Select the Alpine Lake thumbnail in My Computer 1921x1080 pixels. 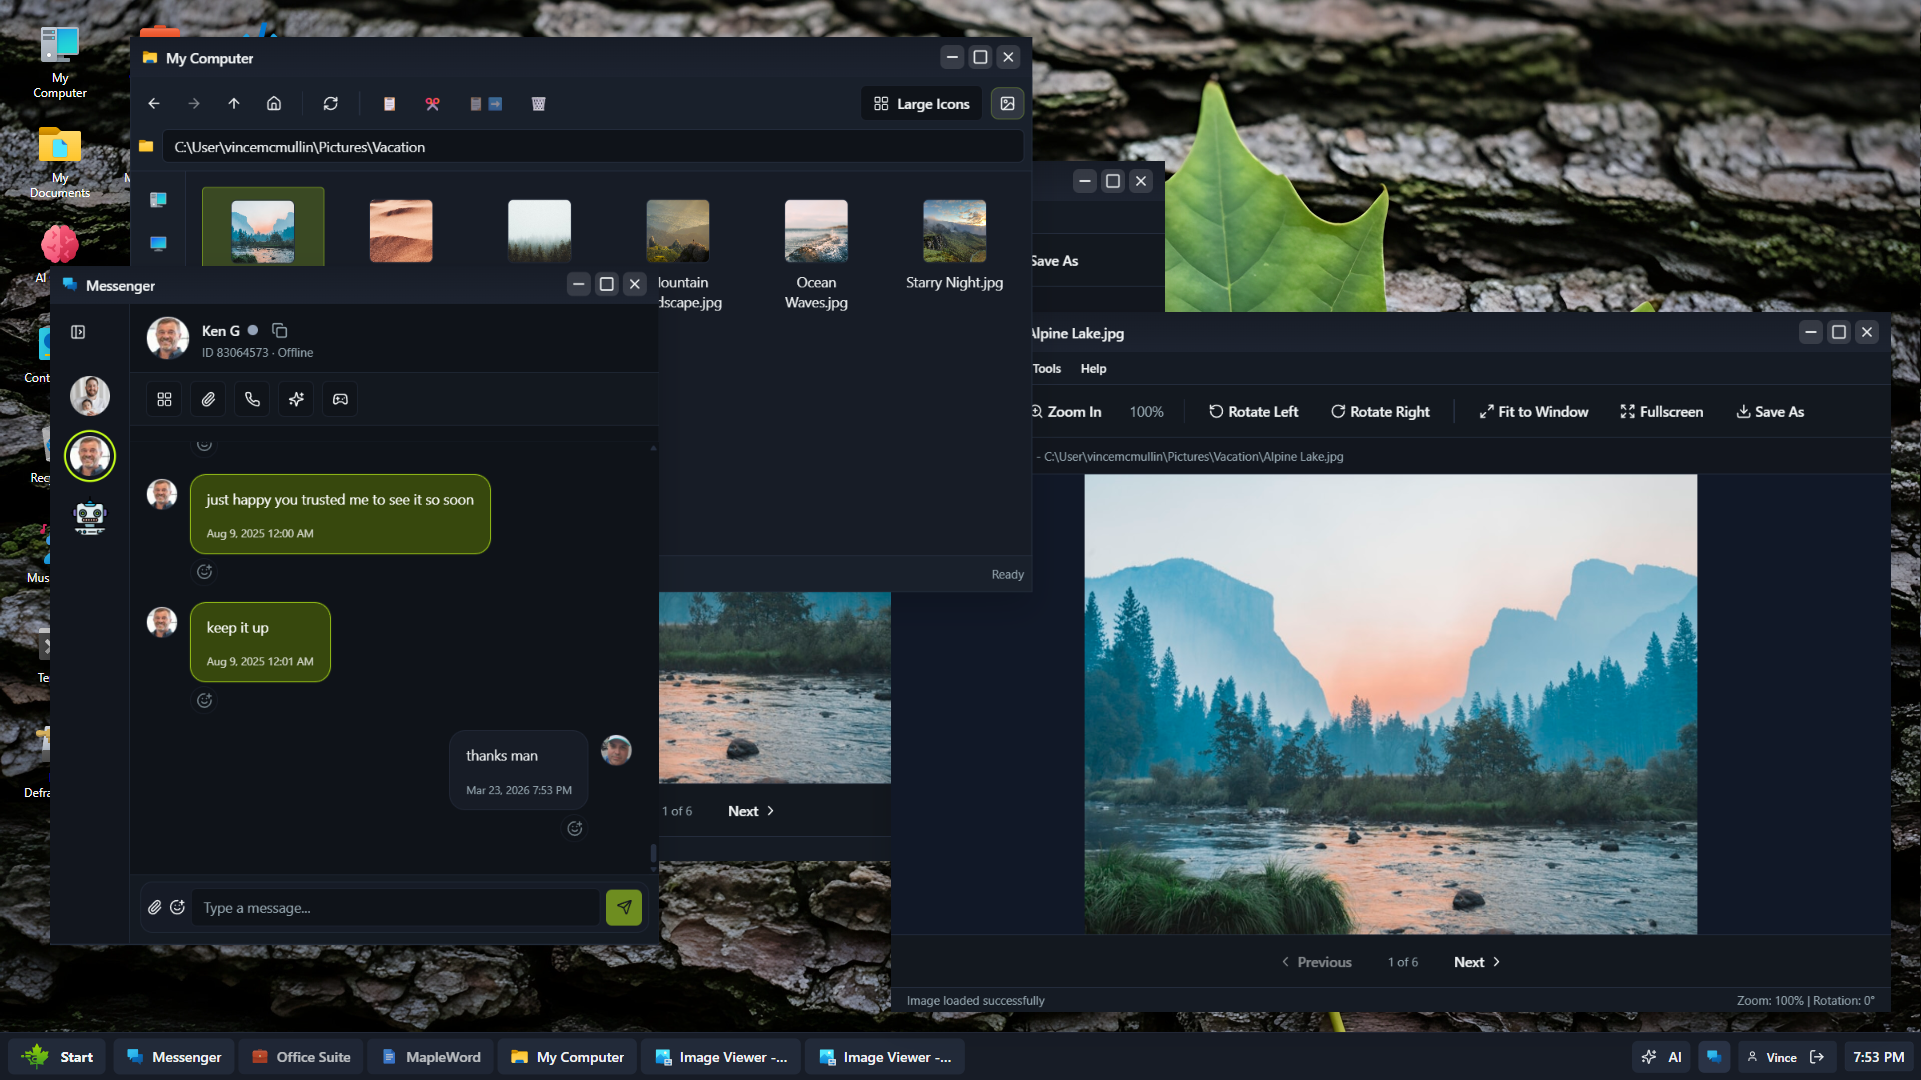point(263,229)
